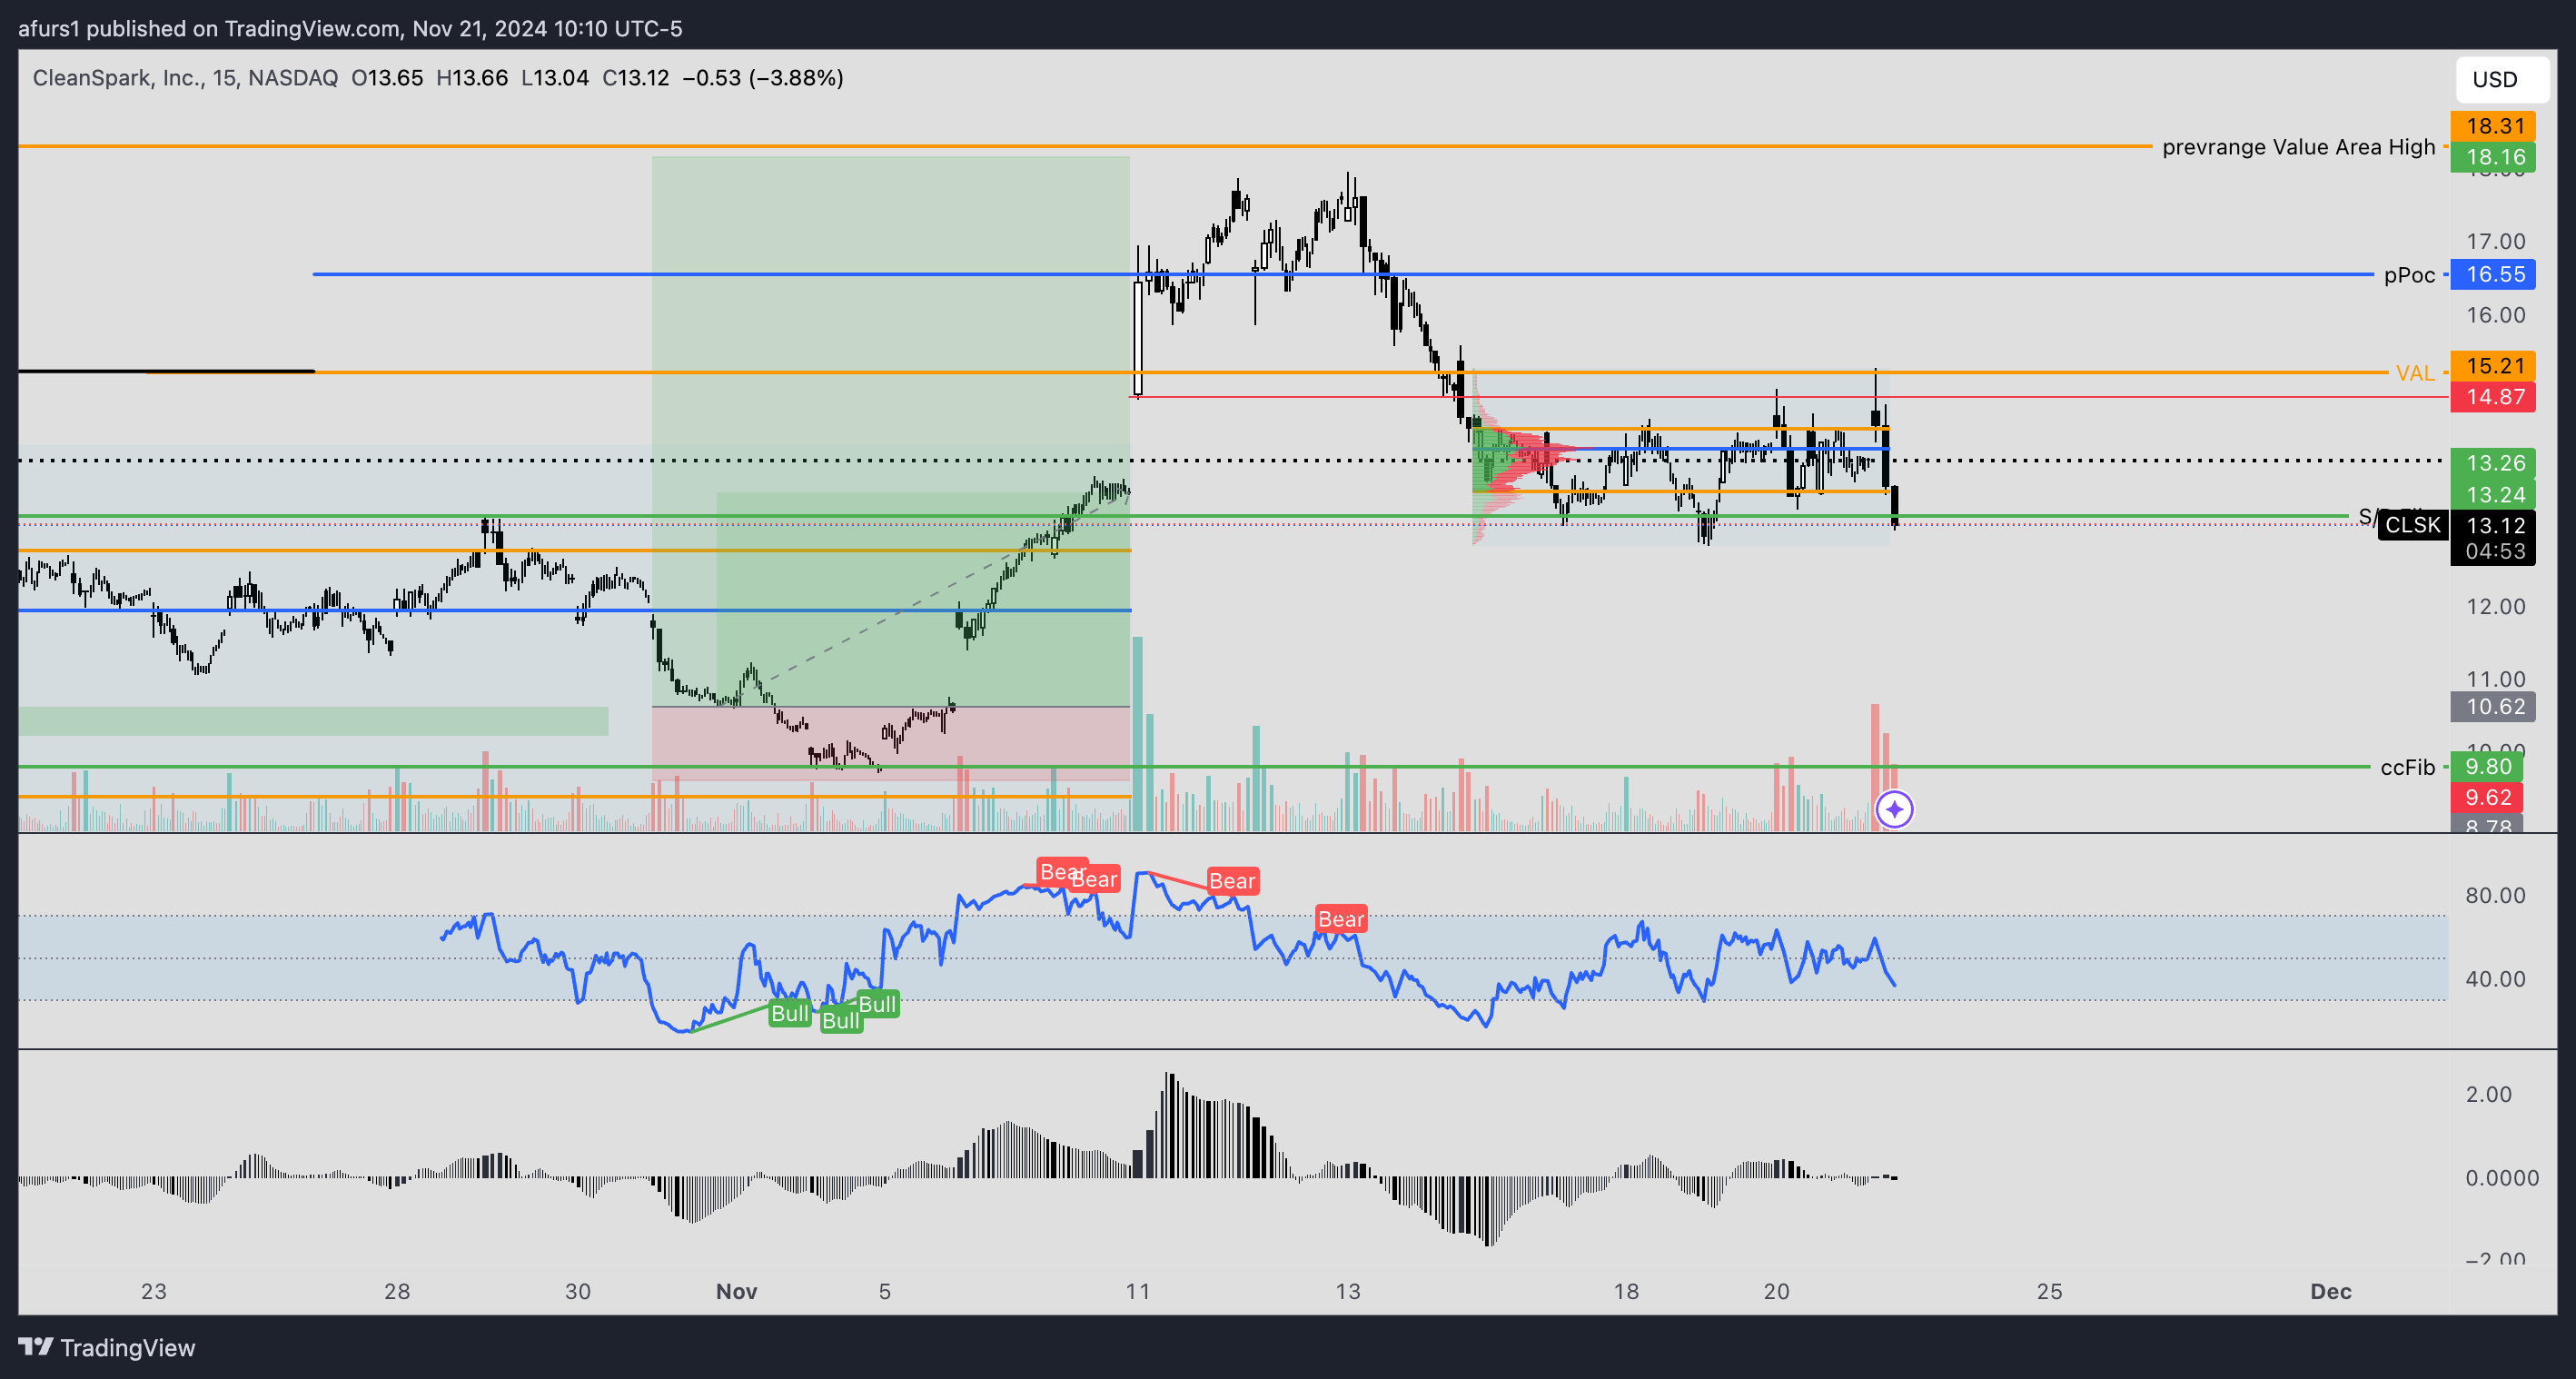Click the date axis label 5
2576x1379 pixels.
(885, 1291)
